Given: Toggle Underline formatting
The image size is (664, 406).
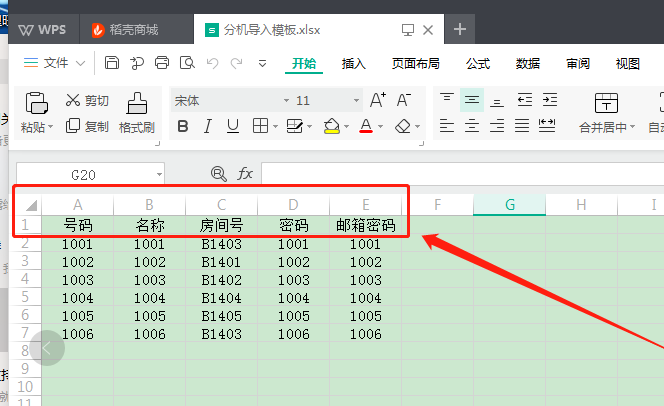Looking at the screenshot, I should point(233,126).
